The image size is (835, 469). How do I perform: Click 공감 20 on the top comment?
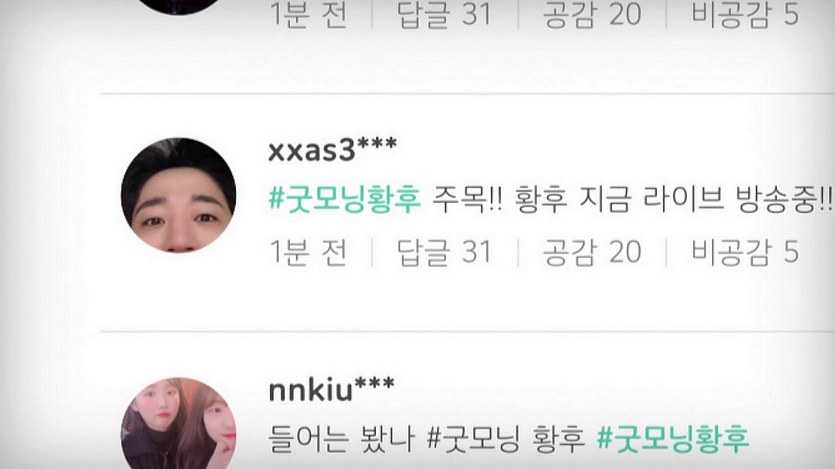(592, 14)
